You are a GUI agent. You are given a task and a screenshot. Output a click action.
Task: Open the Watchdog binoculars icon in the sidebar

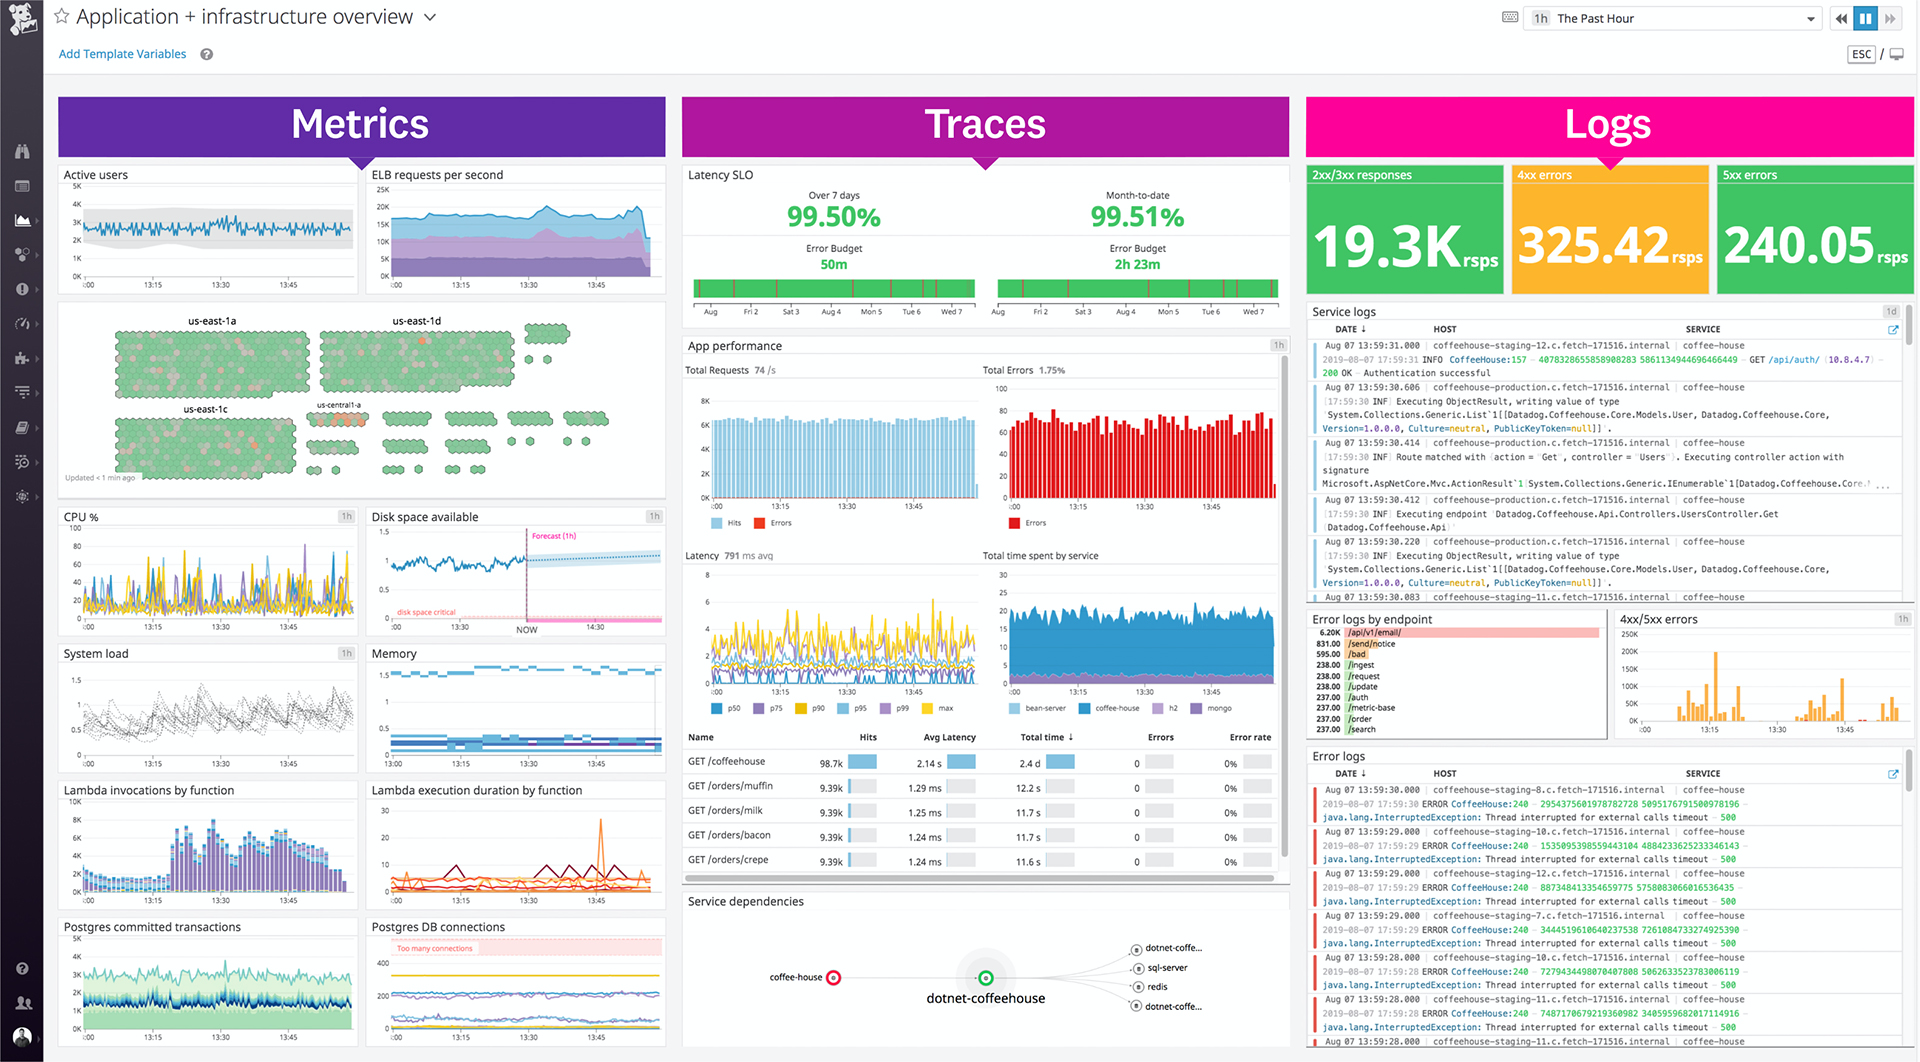22,152
